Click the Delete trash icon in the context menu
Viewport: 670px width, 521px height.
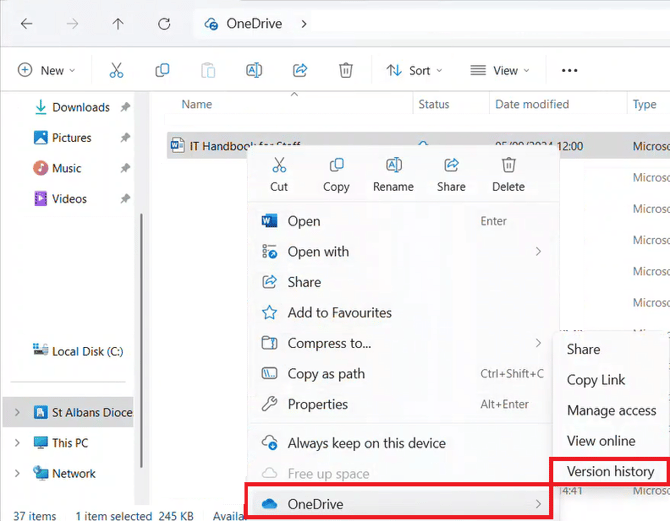508,166
